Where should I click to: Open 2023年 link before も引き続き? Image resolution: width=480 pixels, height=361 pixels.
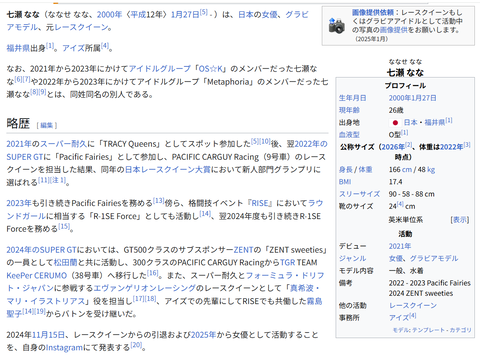(x=19, y=203)
